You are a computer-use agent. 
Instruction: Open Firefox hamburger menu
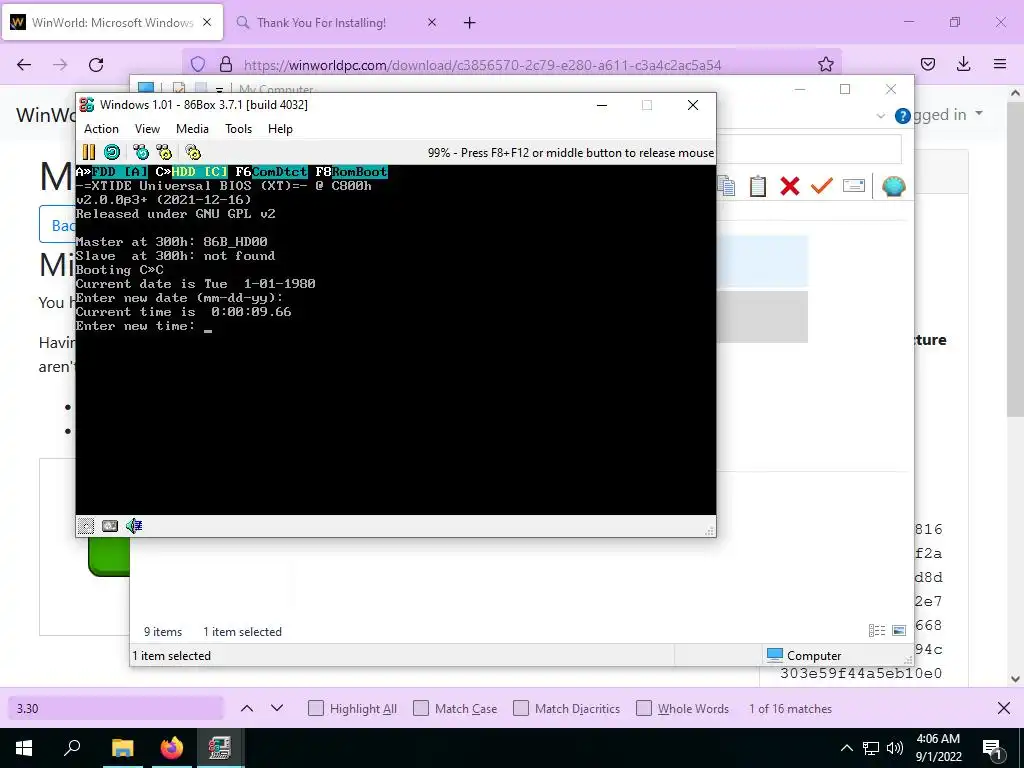pyautogui.click(x=1000, y=64)
